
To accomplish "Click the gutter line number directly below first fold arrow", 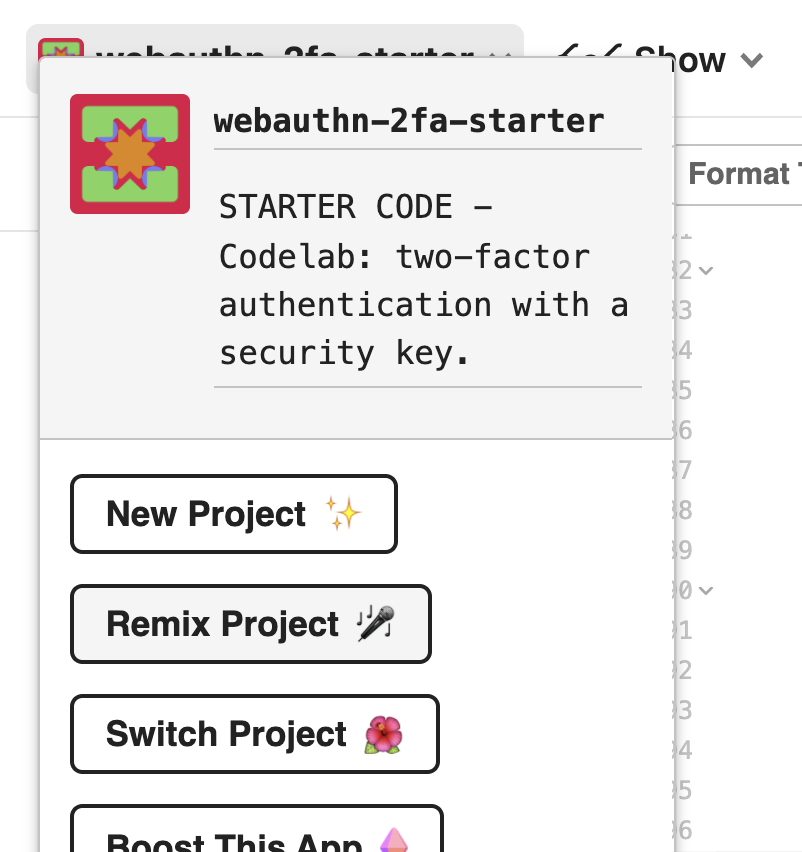I will 684,310.
